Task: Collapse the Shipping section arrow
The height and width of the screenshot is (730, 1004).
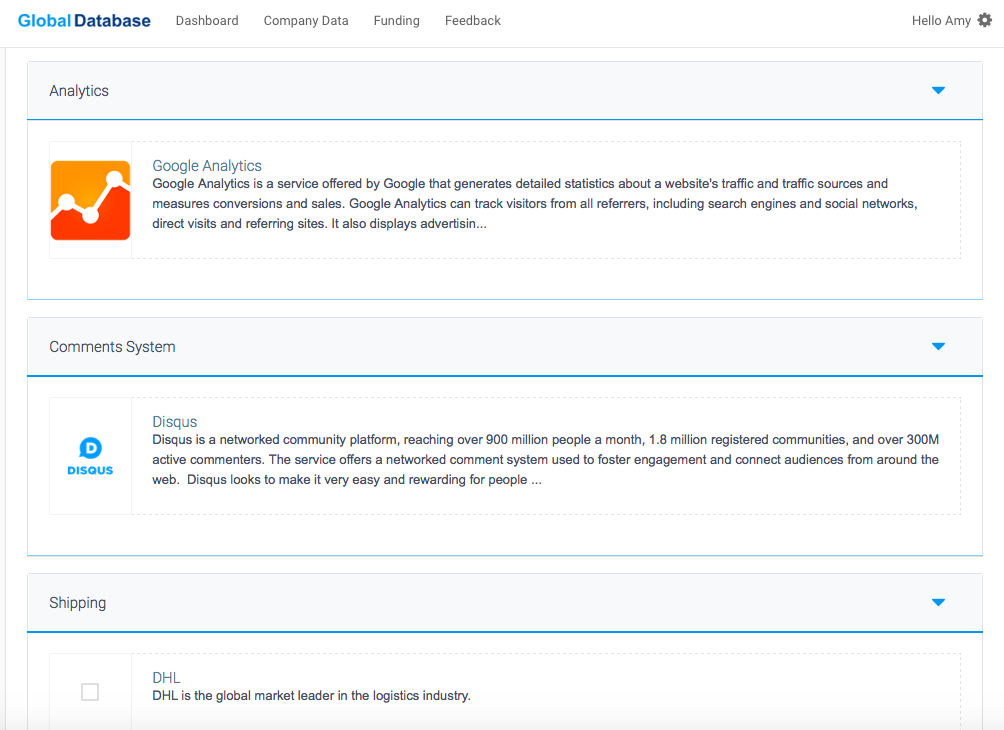Action: (938, 603)
